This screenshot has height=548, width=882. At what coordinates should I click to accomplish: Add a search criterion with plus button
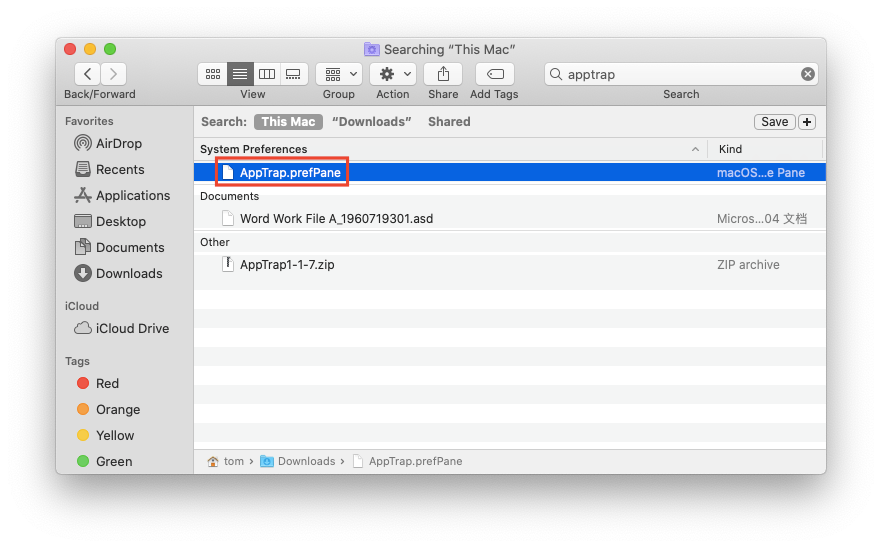(807, 122)
